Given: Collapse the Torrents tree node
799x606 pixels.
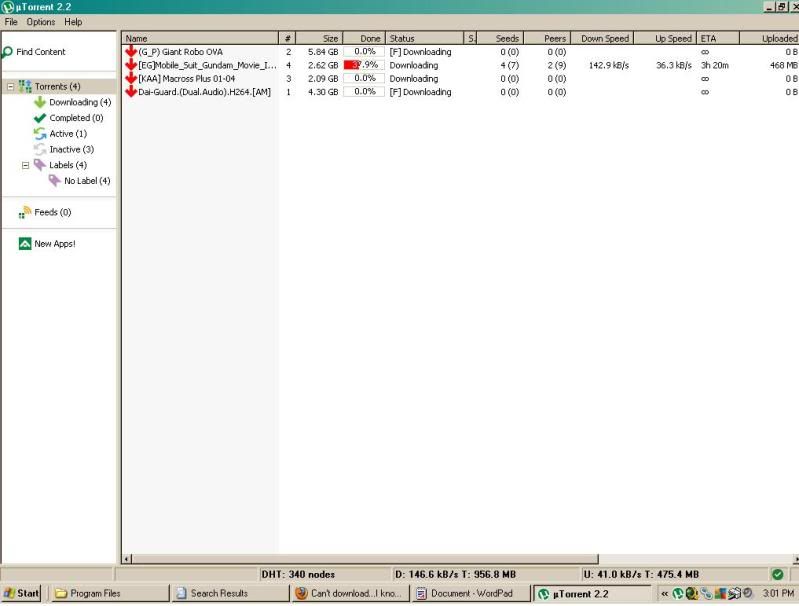Looking at the screenshot, I should point(10,87).
